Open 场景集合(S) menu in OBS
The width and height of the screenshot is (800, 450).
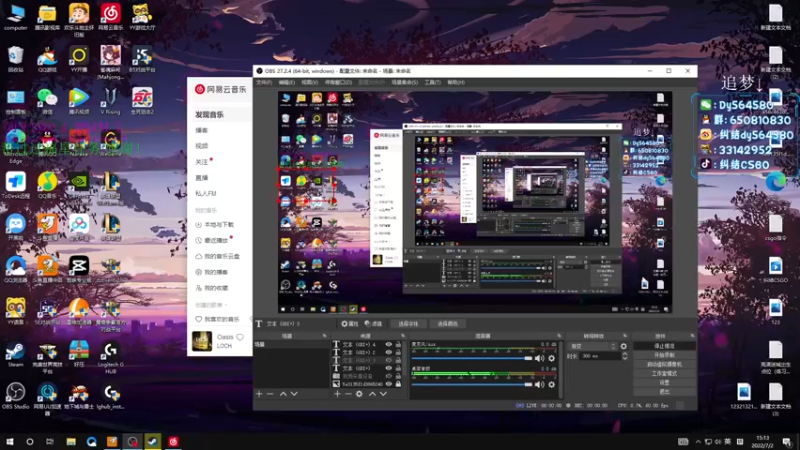point(405,82)
